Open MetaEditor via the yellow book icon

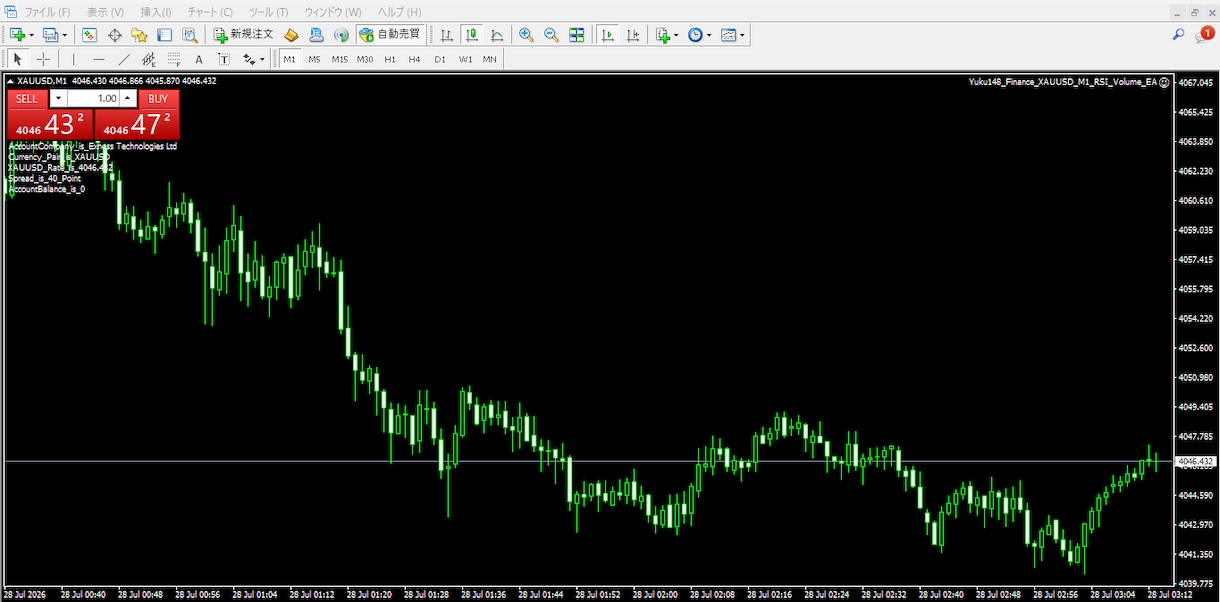pos(291,35)
